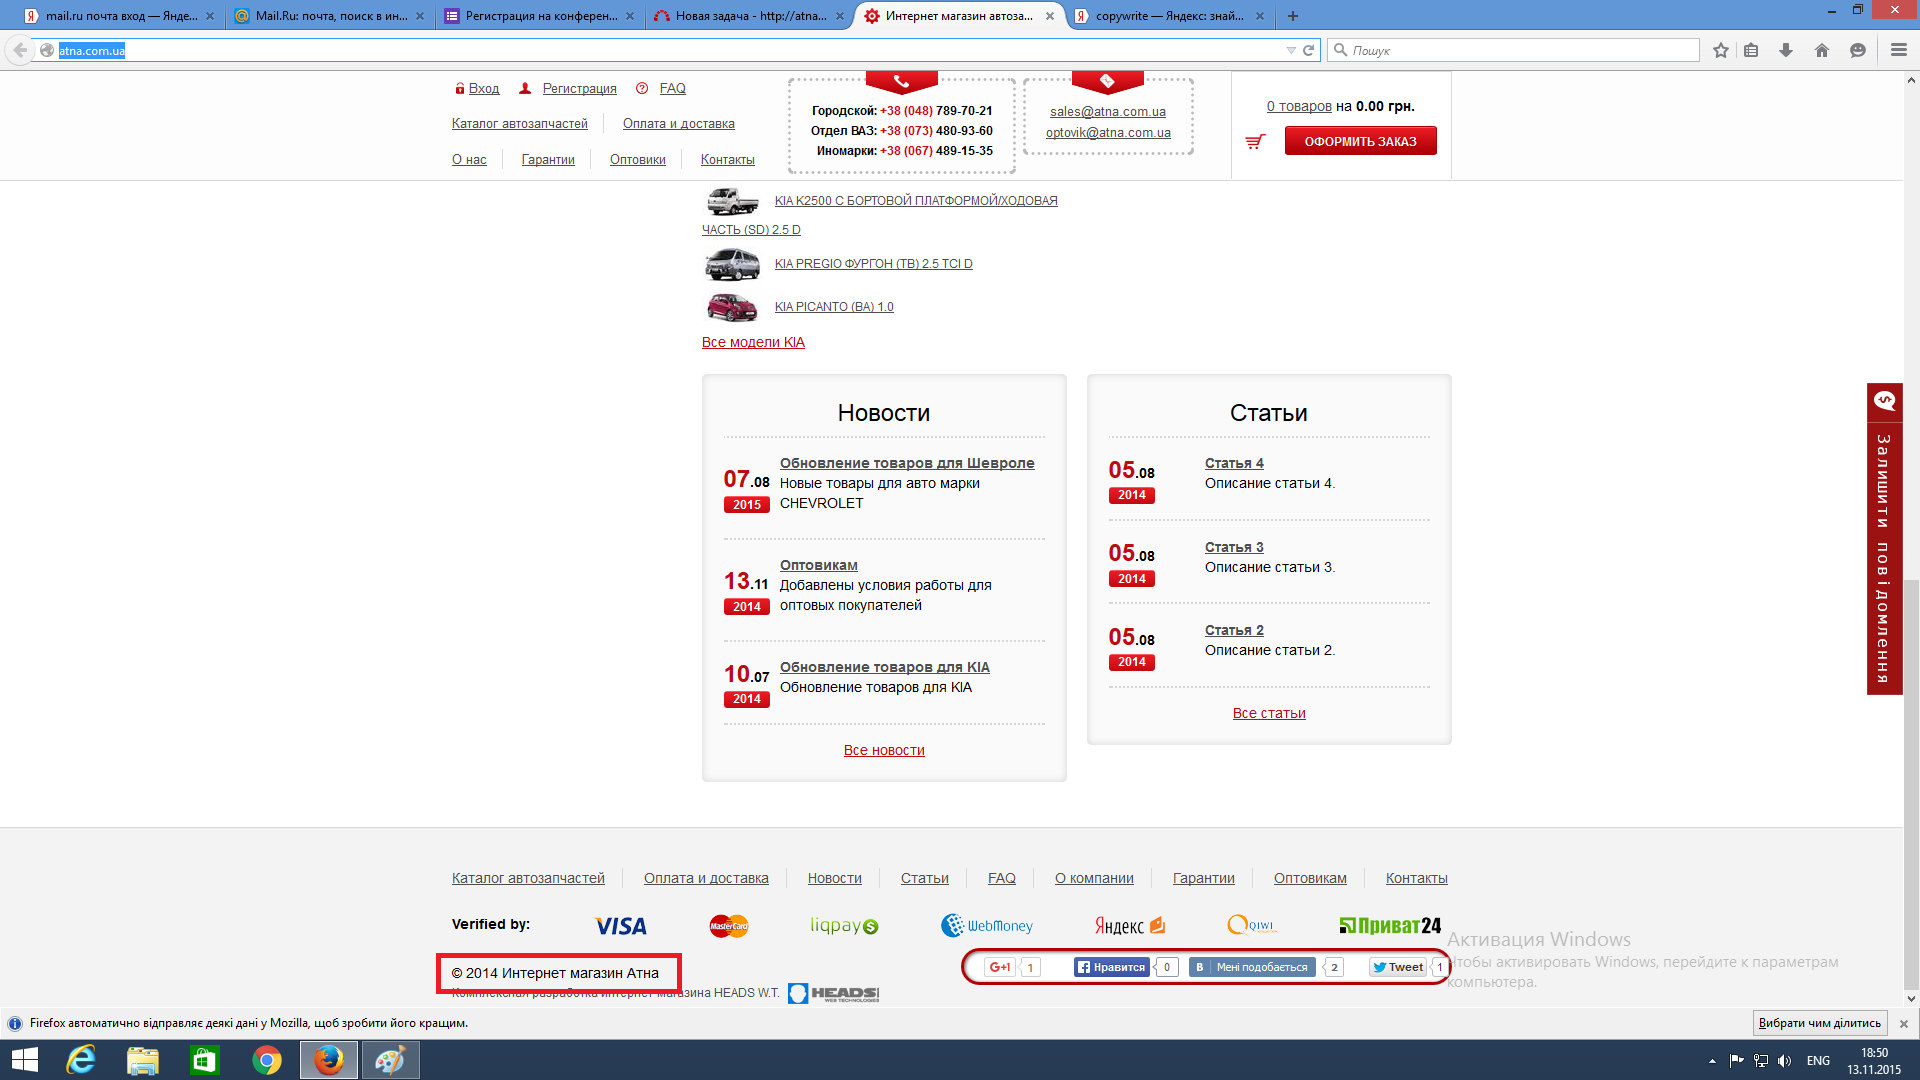Image resolution: width=1920 pixels, height=1080 pixels.
Task: Click the KIA PICANTO car thumbnail
Action: [x=732, y=307]
